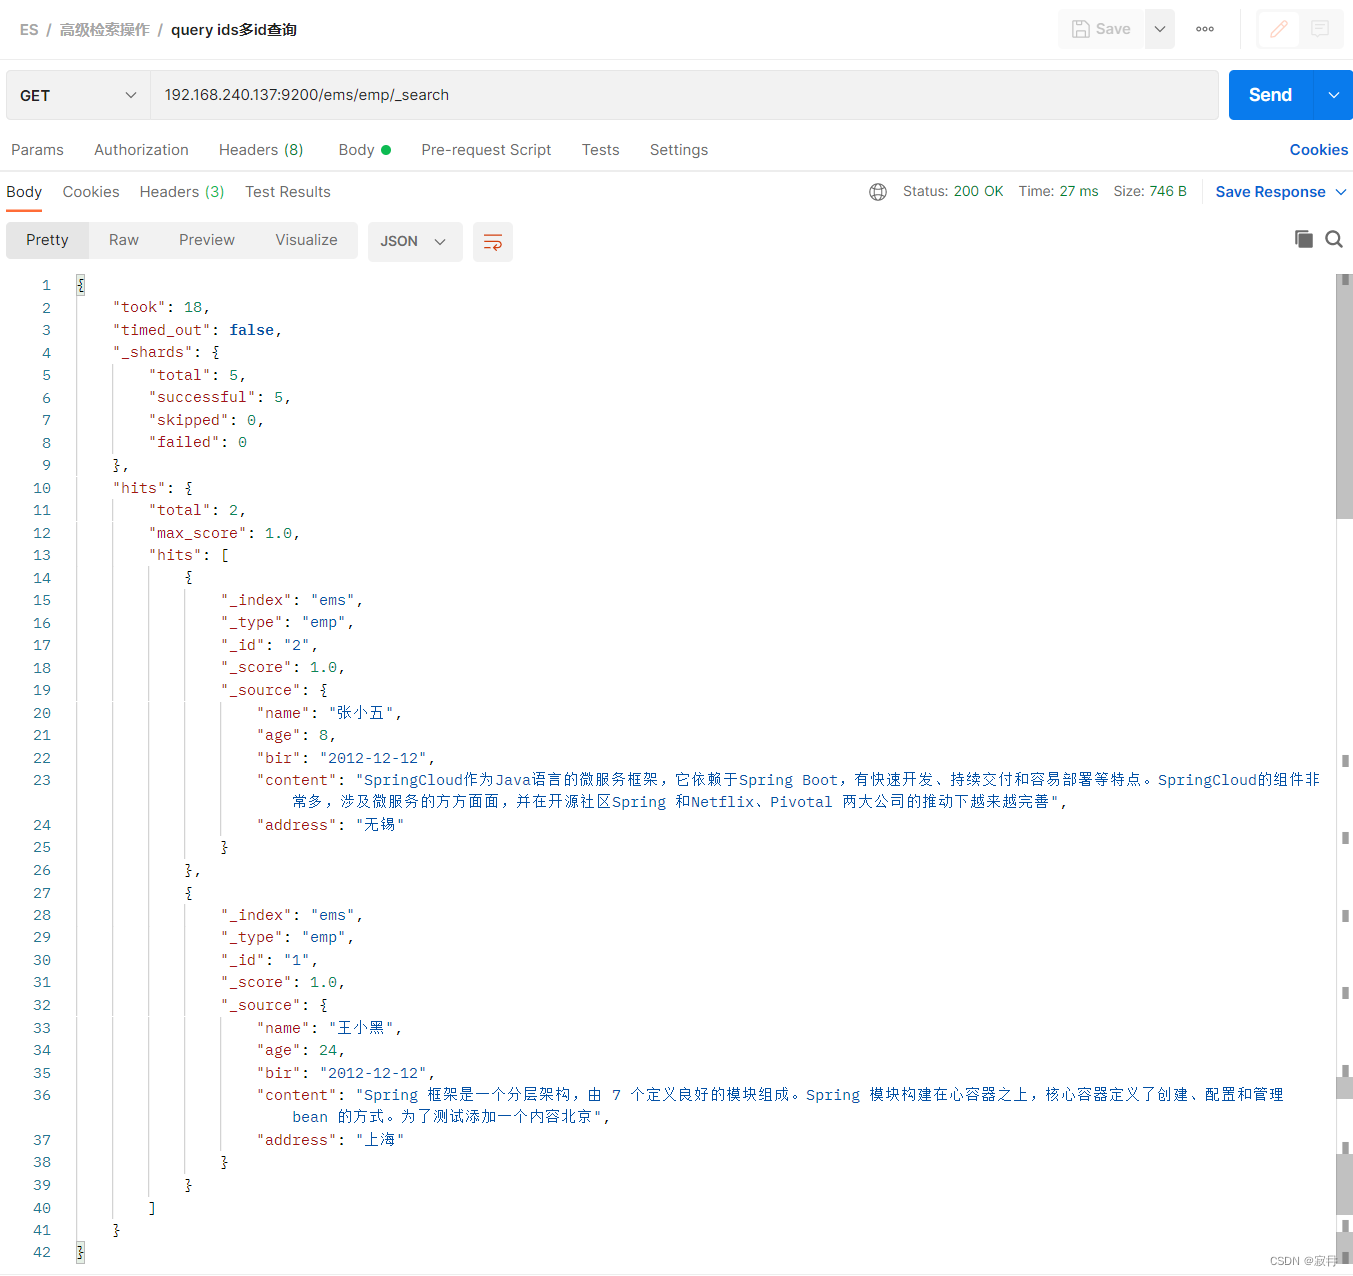Click the "address": "上海" line
Image resolution: width=1353 pixels, height=1276 pixels.
point(330,1140)
